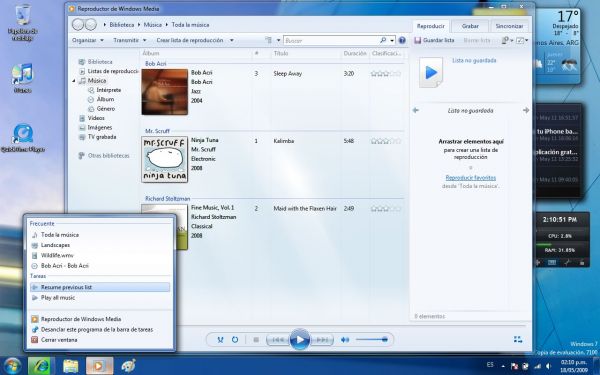Open the Windows Start orb

[12, 365]
